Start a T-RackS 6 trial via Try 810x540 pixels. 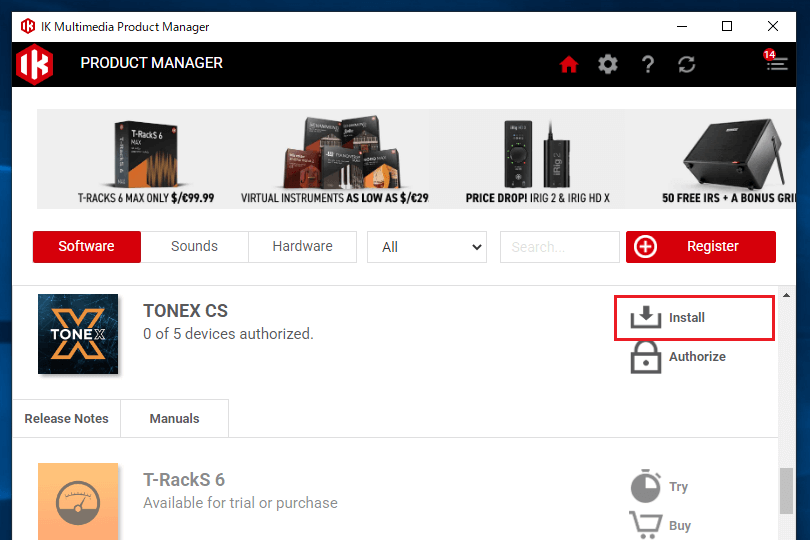coord(660,486)
